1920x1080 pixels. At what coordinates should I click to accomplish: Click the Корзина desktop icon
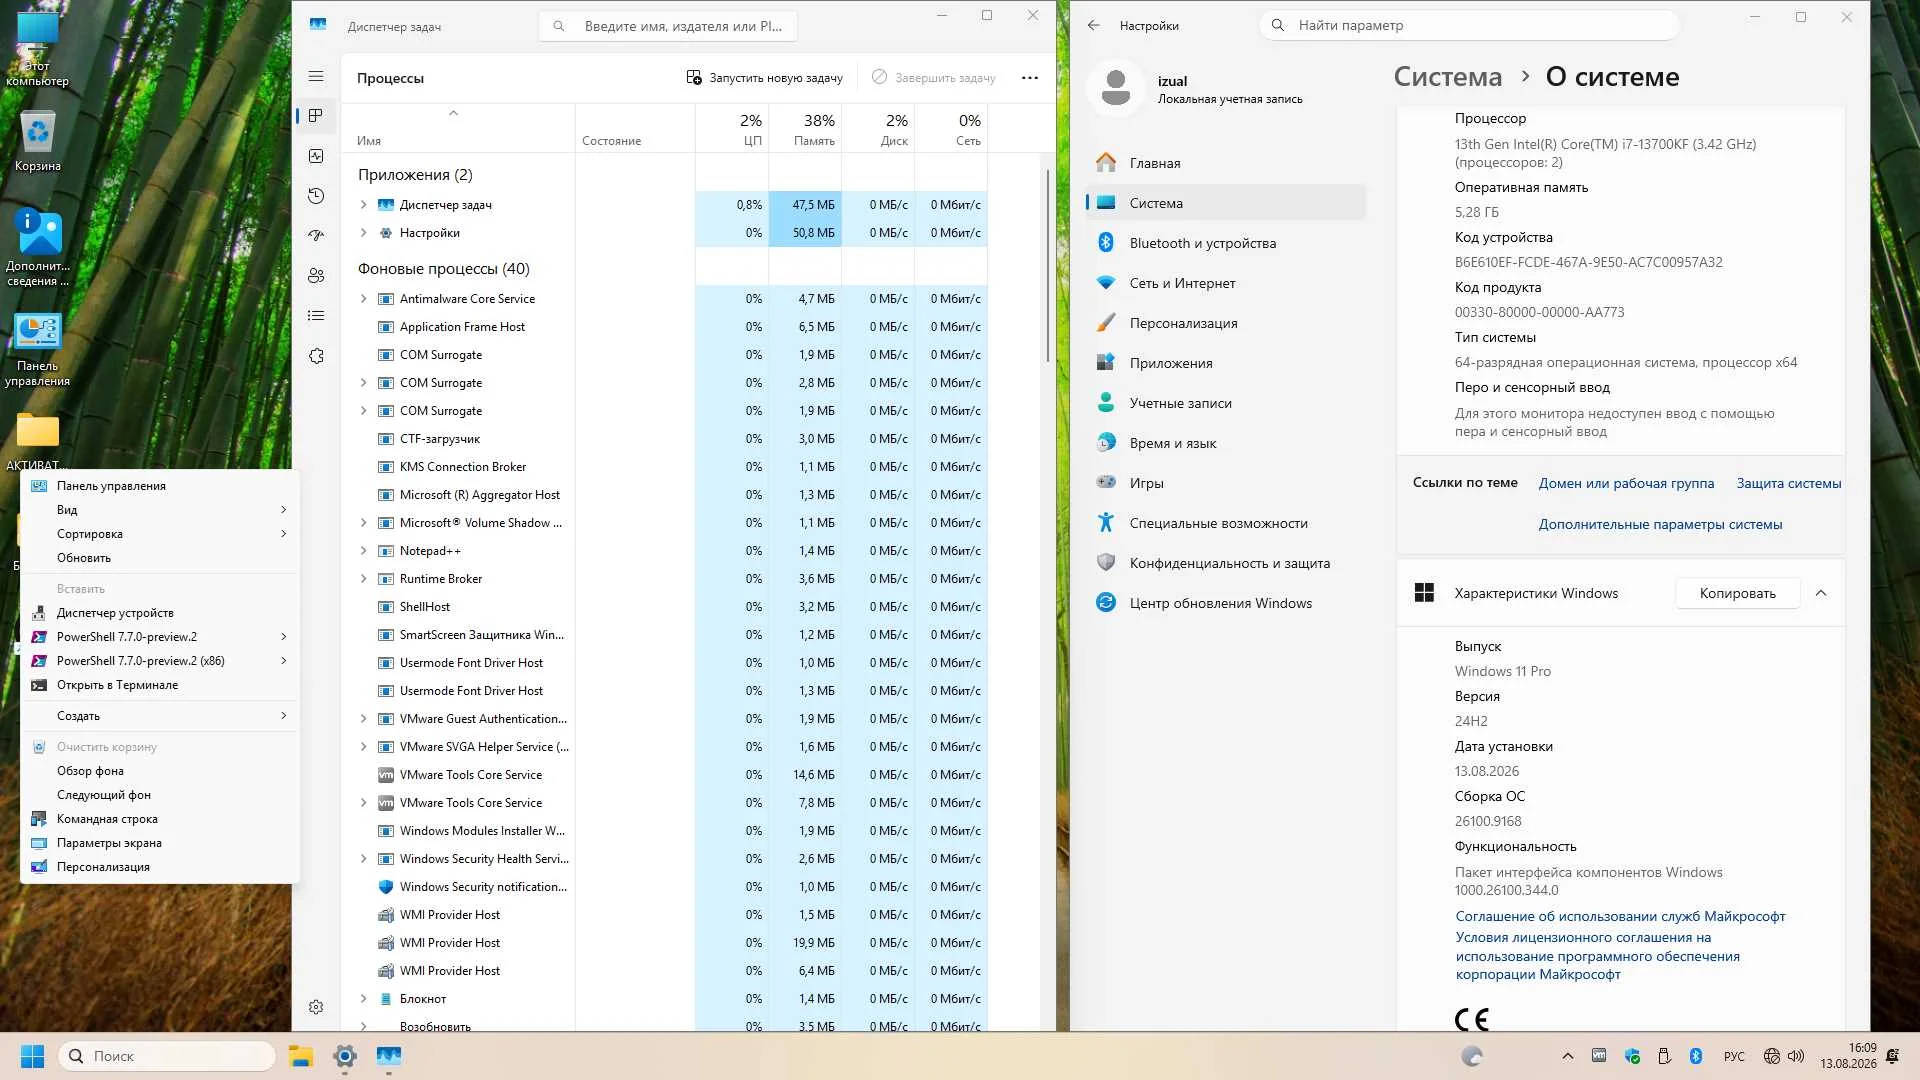click(x=38, y=141)
